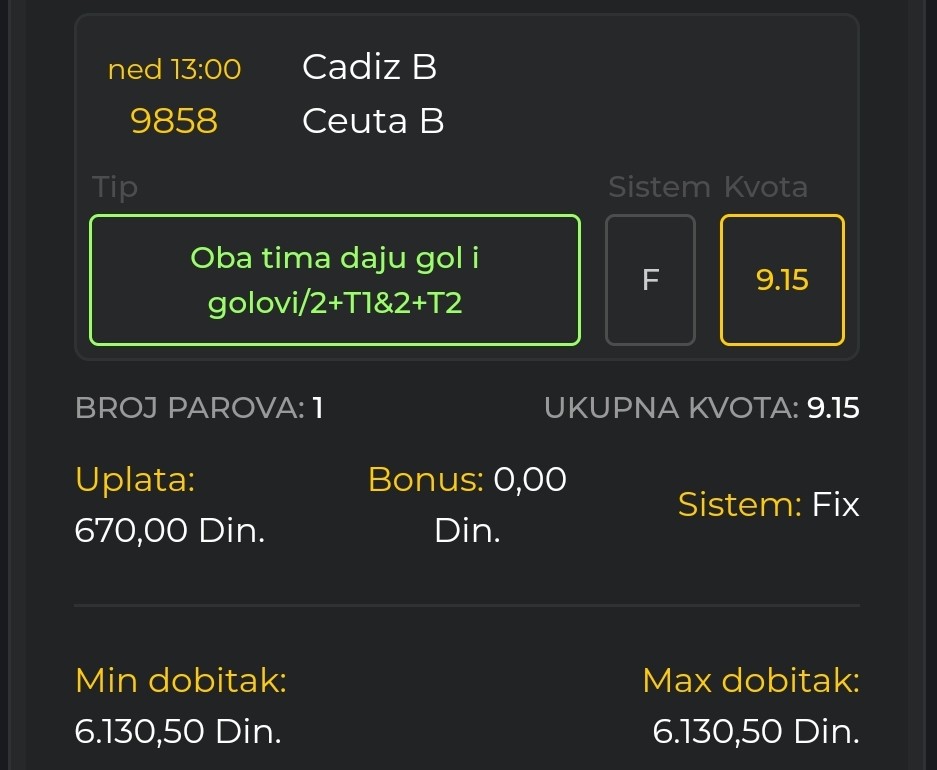Click the Max dobitak label
This screenshot has width=937, height=770.
[x=750, y=681]
